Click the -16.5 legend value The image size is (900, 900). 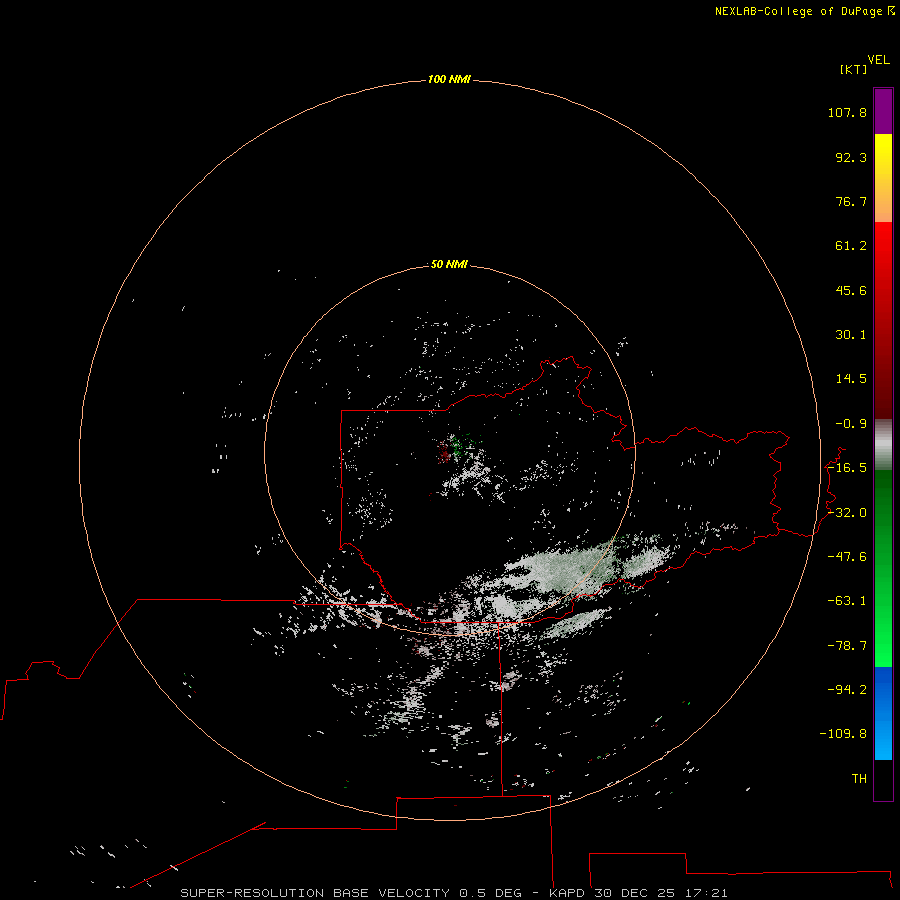tap(847, 468)
